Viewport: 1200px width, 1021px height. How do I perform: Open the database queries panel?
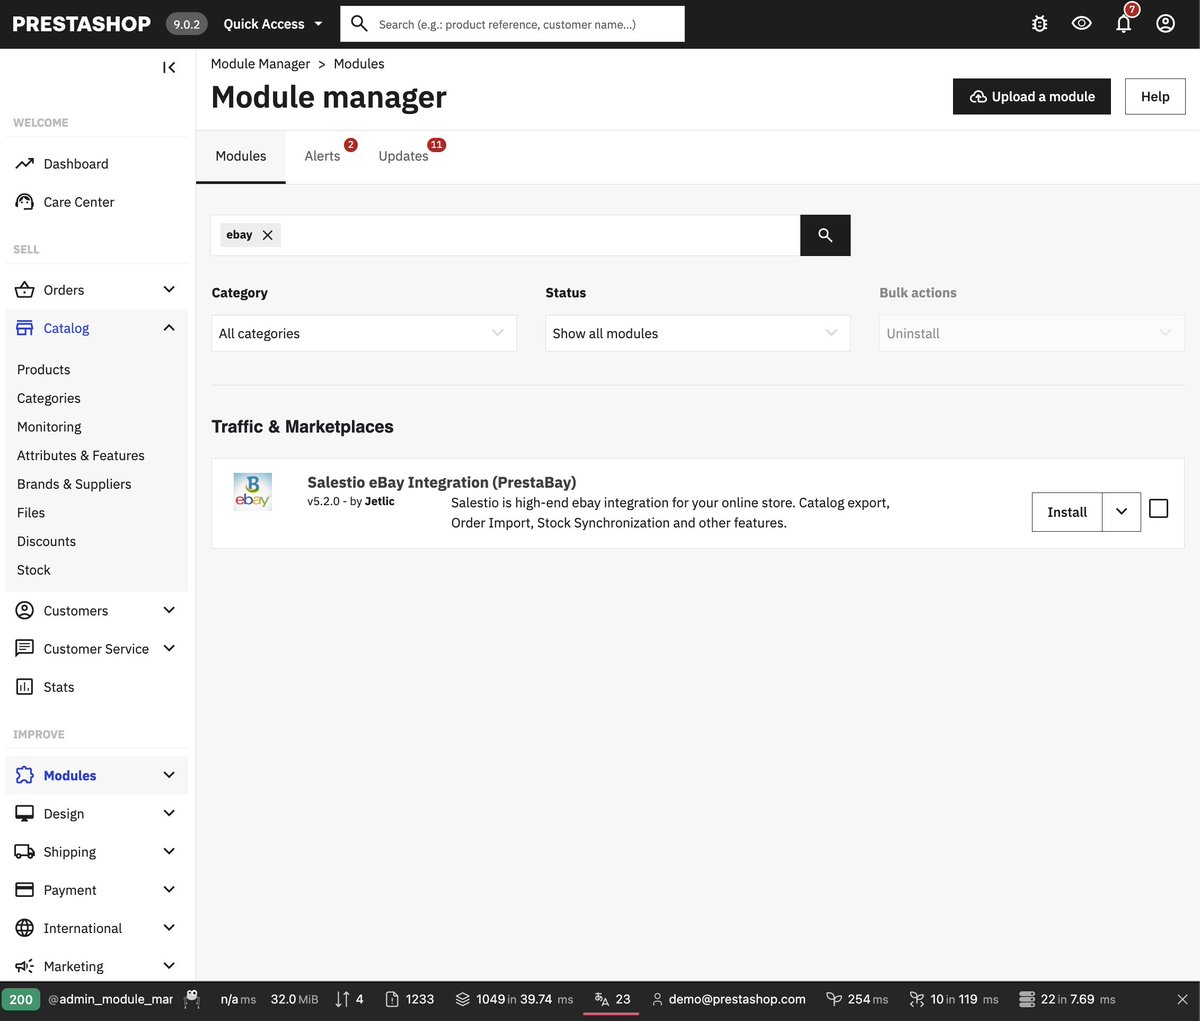click(x=1067, y=999)
